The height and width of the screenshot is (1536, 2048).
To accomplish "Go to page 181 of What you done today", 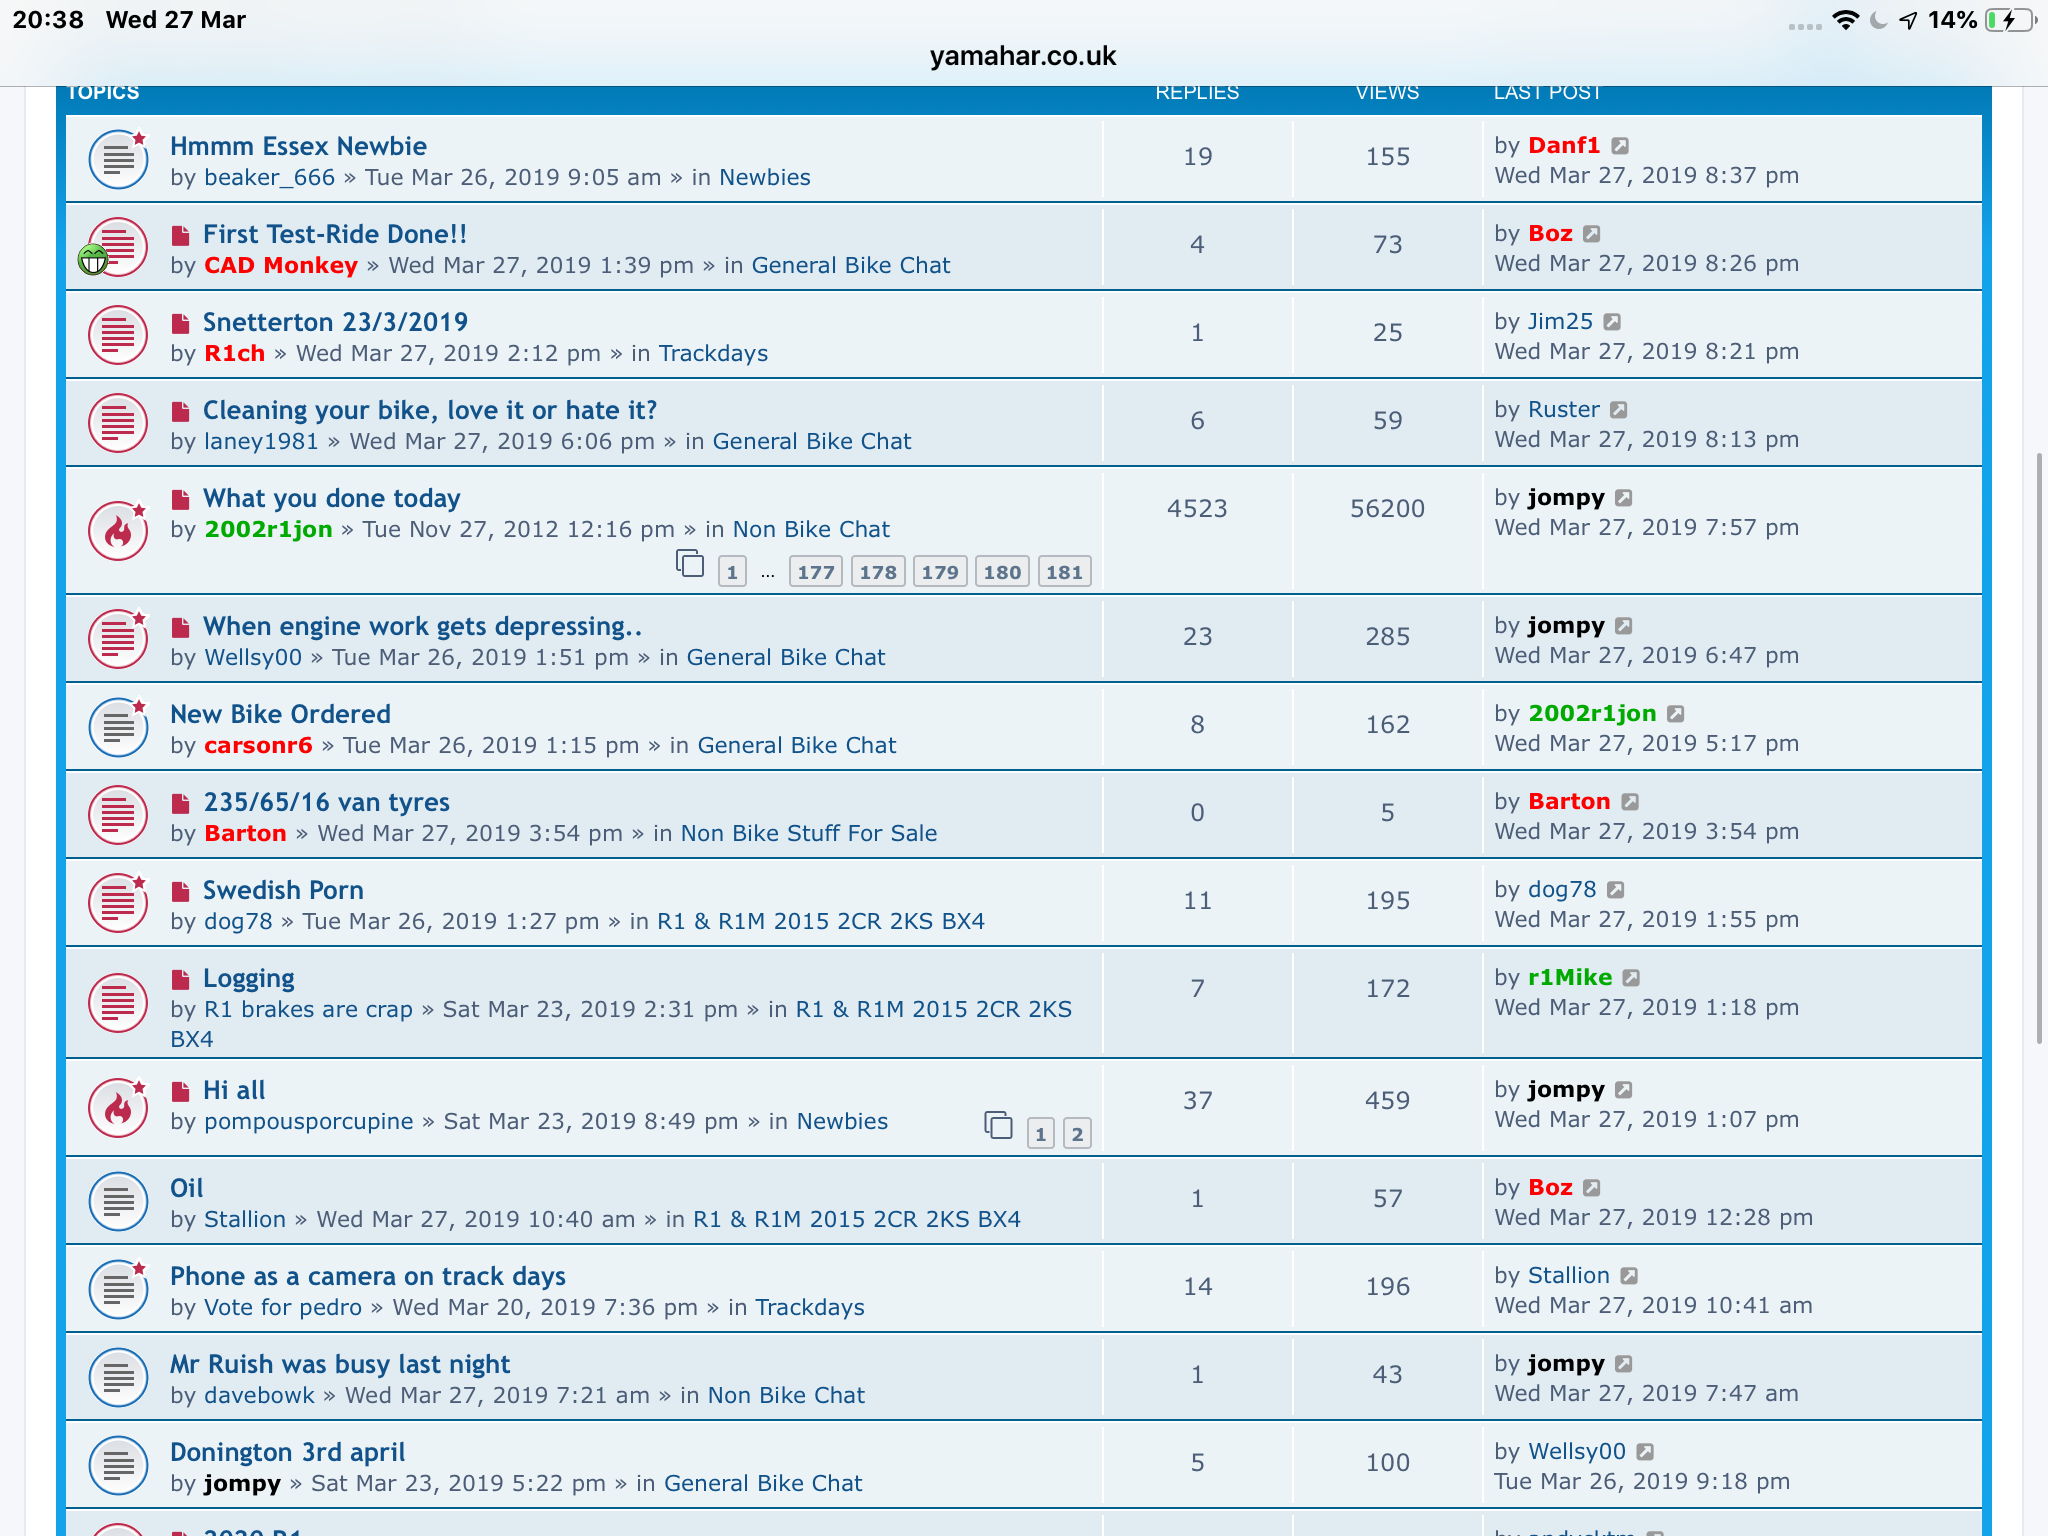I will point(1064,572).
